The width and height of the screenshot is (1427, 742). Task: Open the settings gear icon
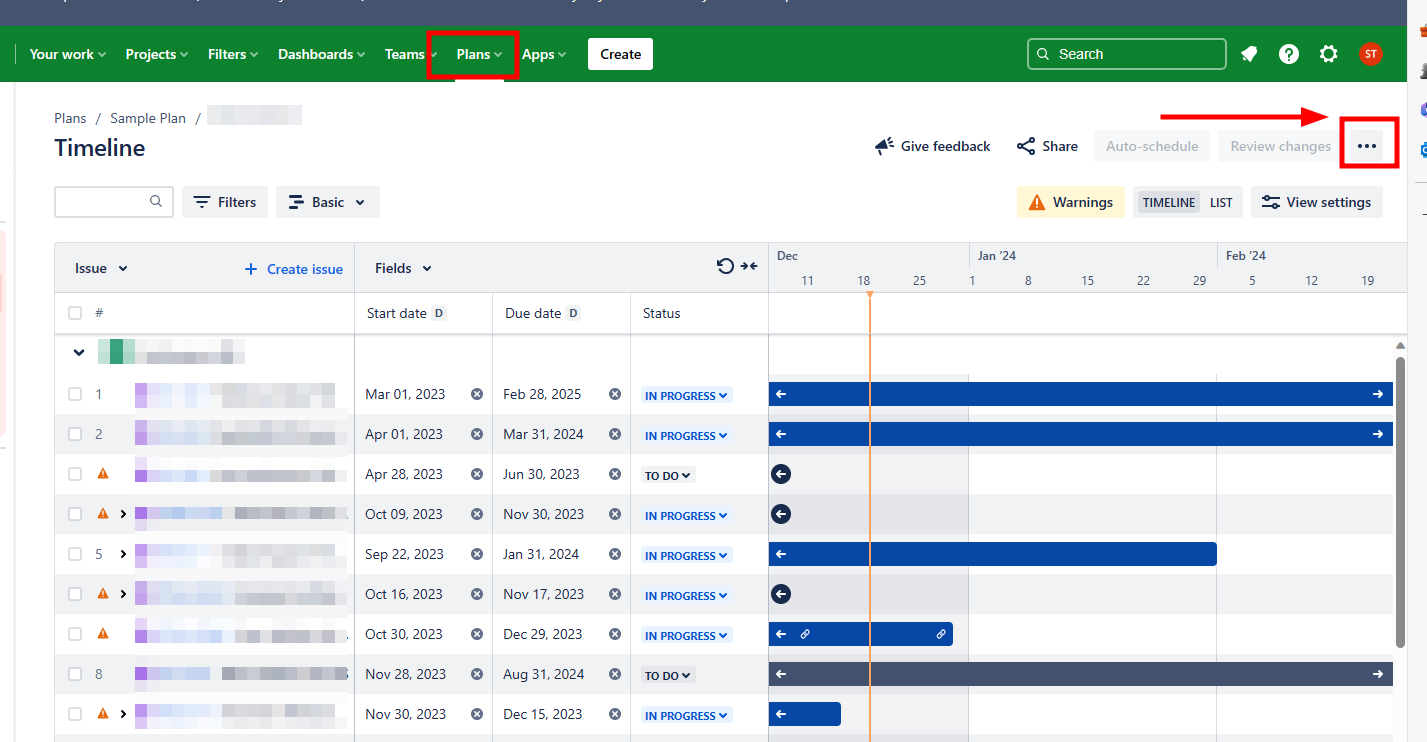pyautogui.click(x=1328, y=54)
